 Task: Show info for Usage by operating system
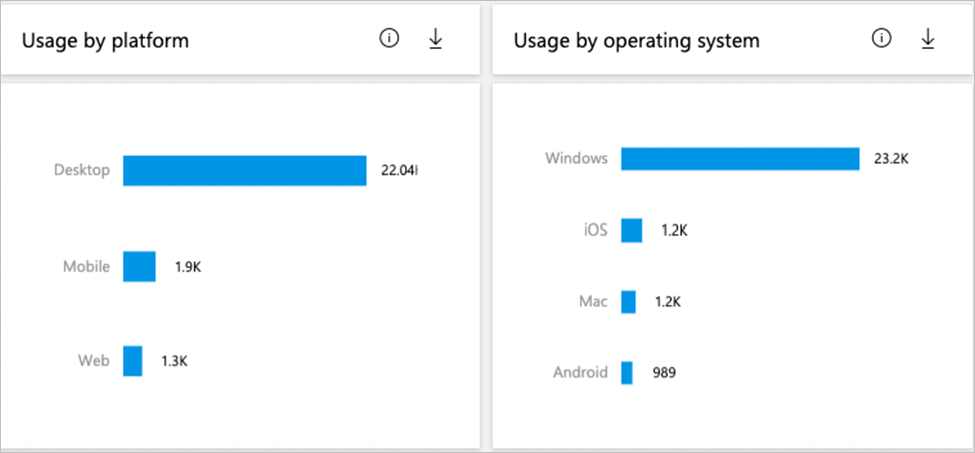click(x=881, y=39)
